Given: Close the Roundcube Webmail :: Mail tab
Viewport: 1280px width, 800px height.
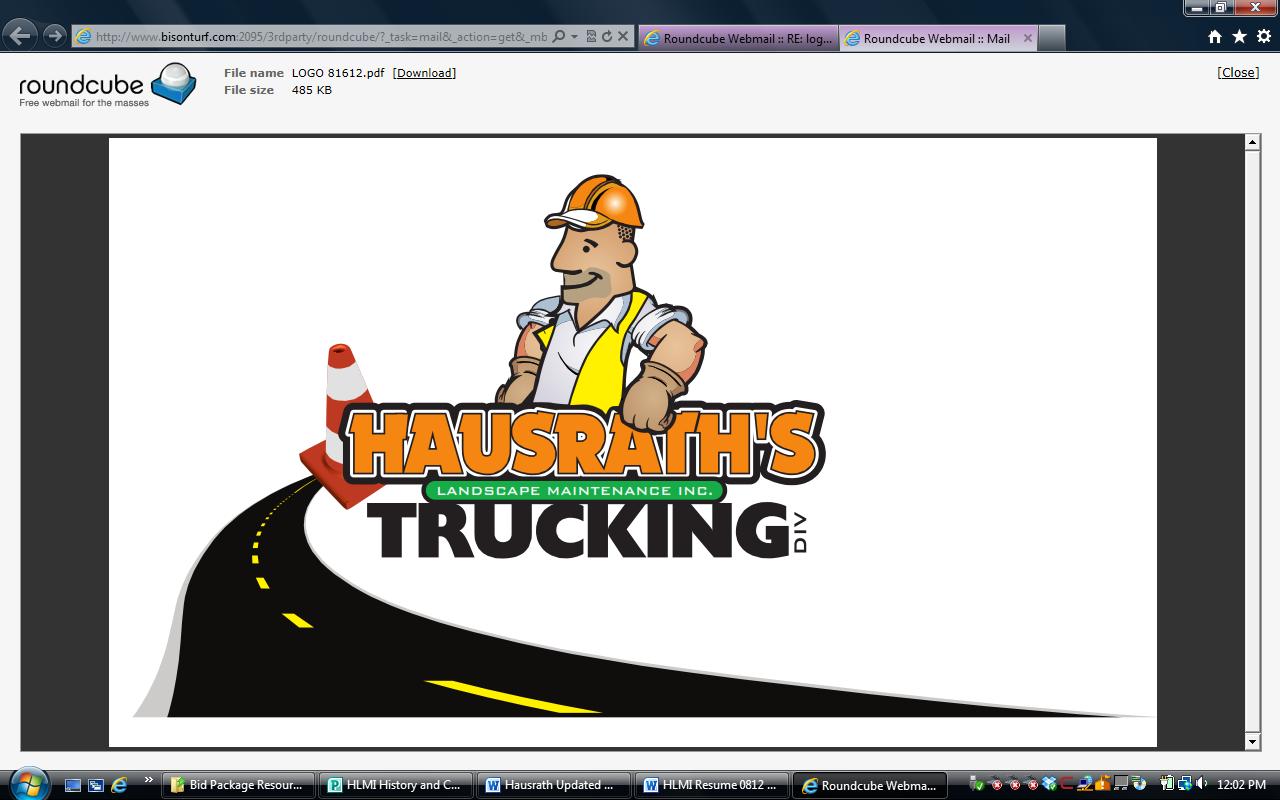Looking at the screenshot, I should click(x=1027, y=38).
